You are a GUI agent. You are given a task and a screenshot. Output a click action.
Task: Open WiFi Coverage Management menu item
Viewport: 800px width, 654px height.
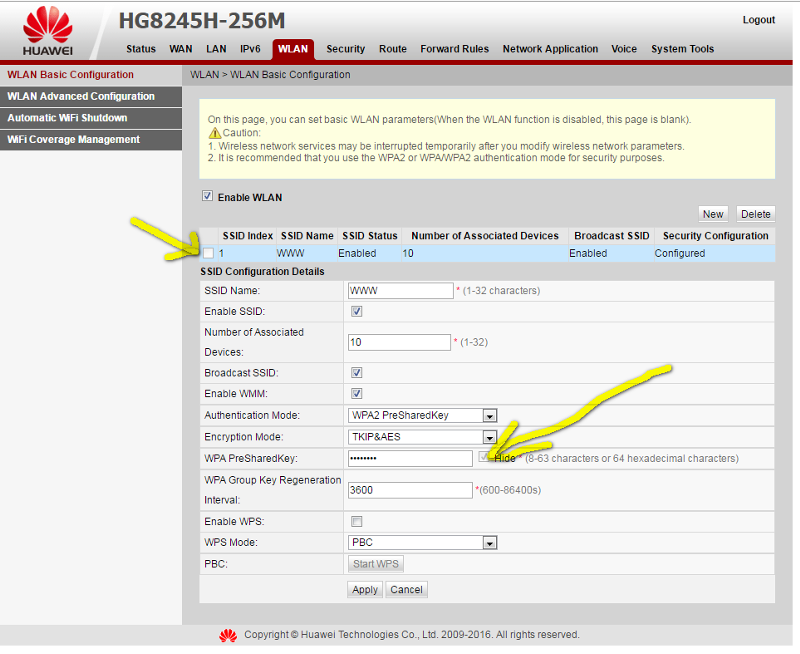click(x=91, y=140)
